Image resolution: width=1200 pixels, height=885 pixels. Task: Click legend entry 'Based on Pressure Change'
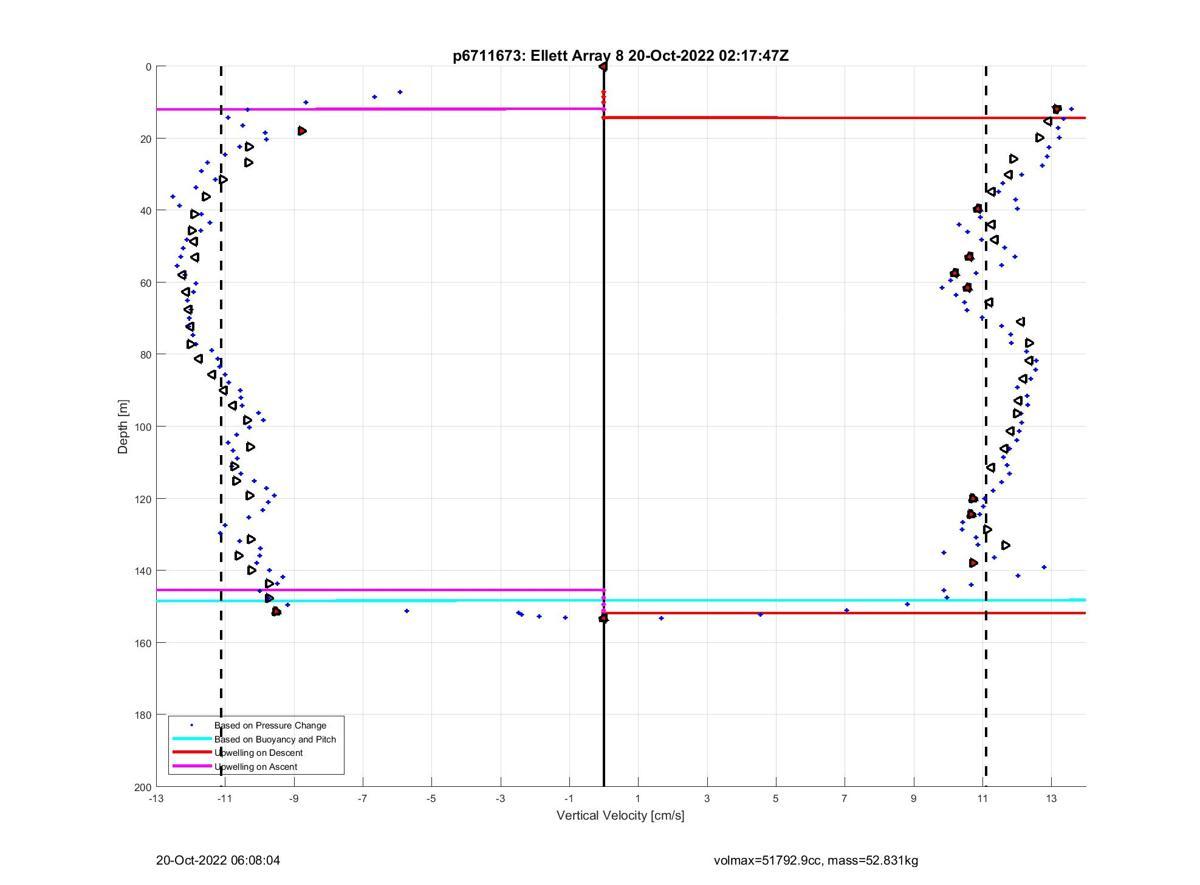tap(270, 725)
